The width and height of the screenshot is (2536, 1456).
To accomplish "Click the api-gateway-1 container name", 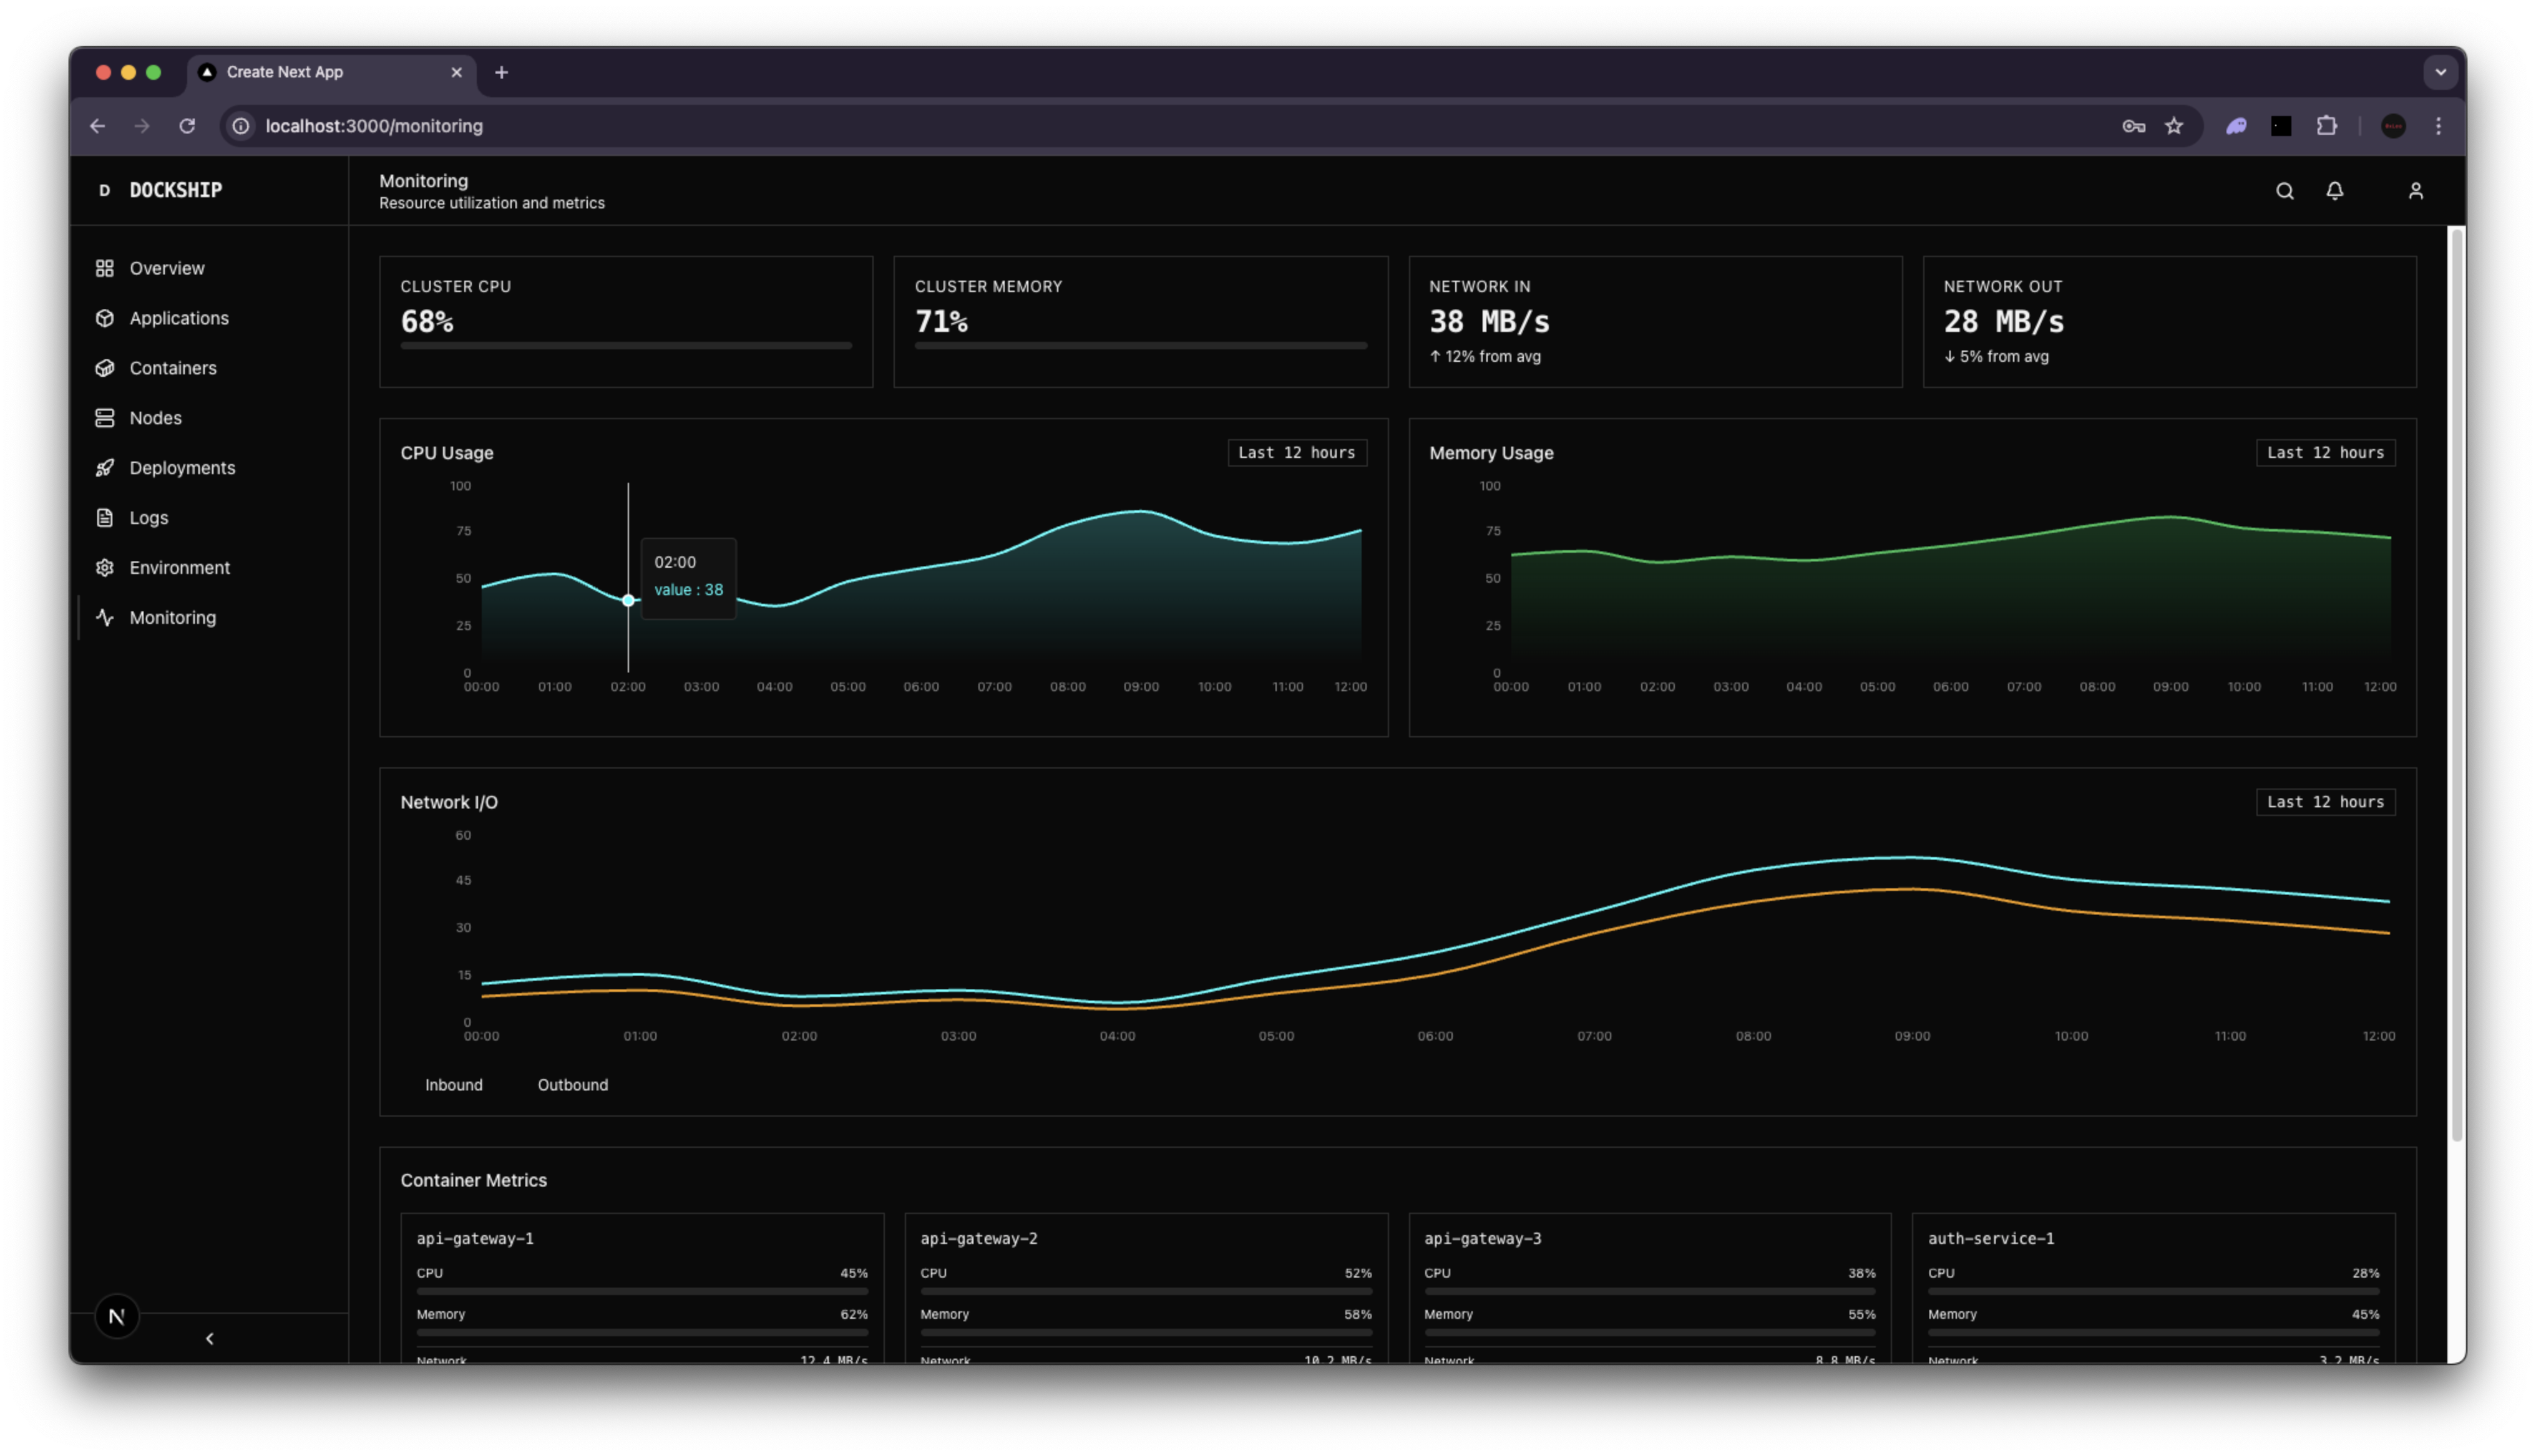I will tap(475, 1239).
